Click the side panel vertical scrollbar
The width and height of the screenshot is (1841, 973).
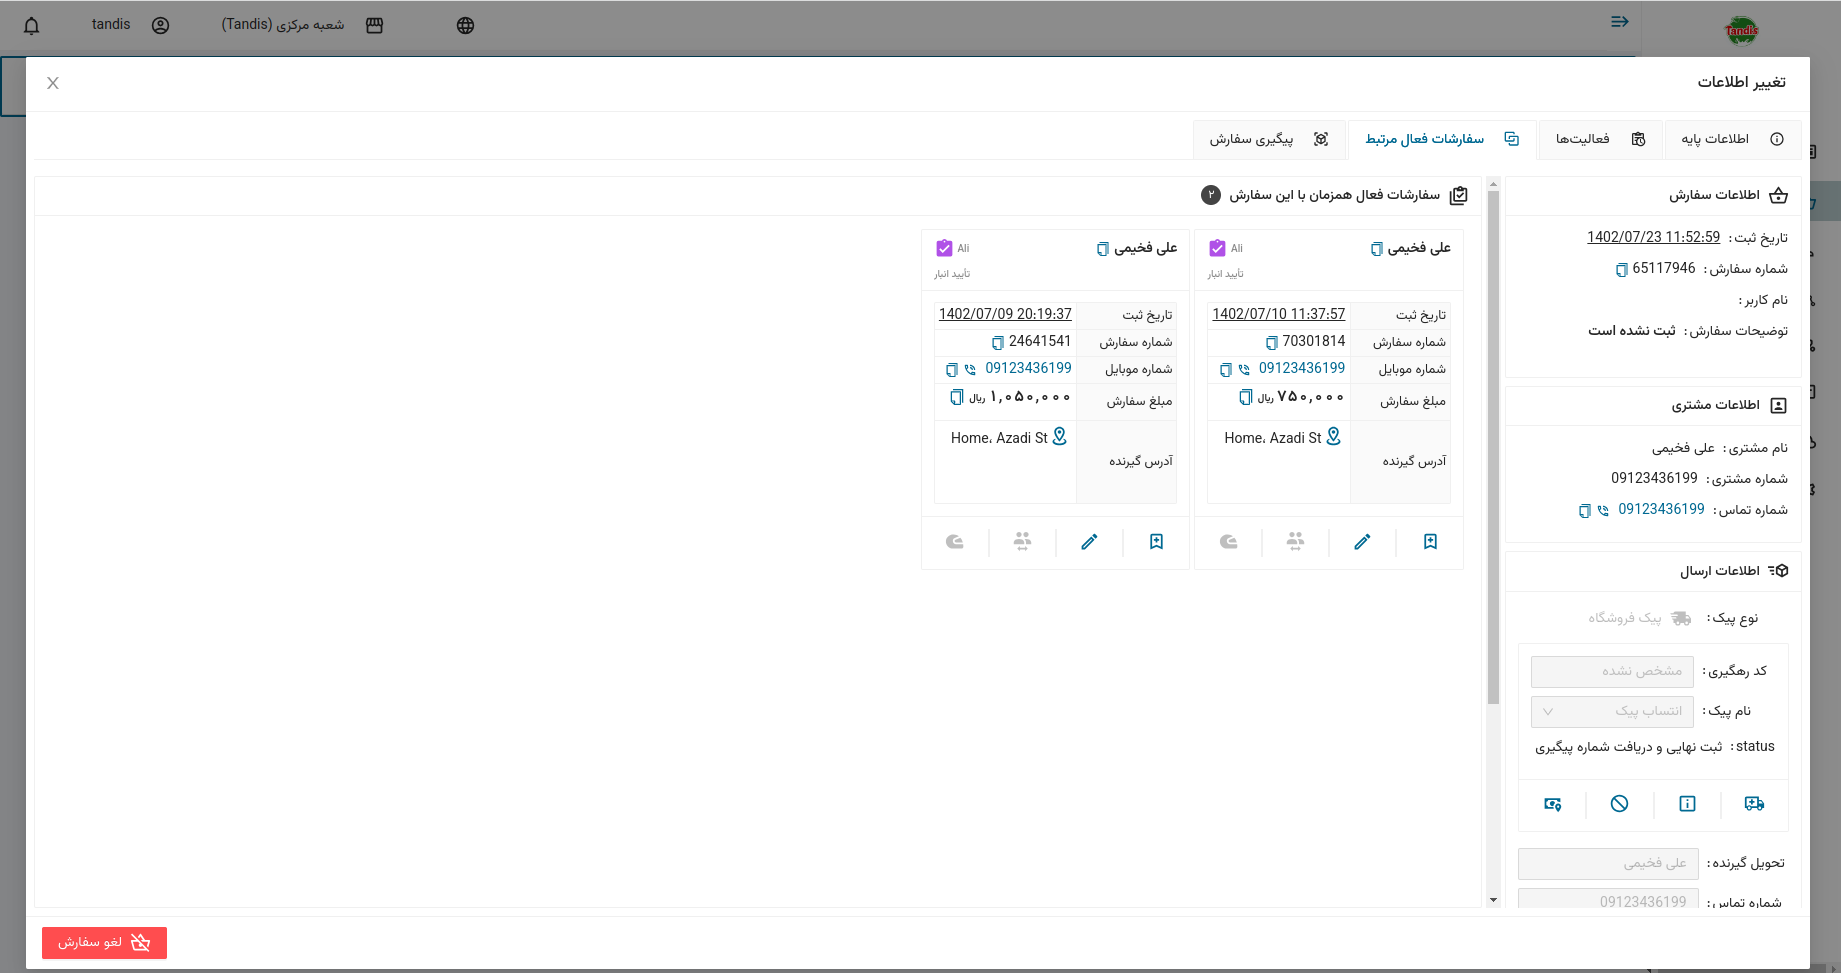(1493, 450)
